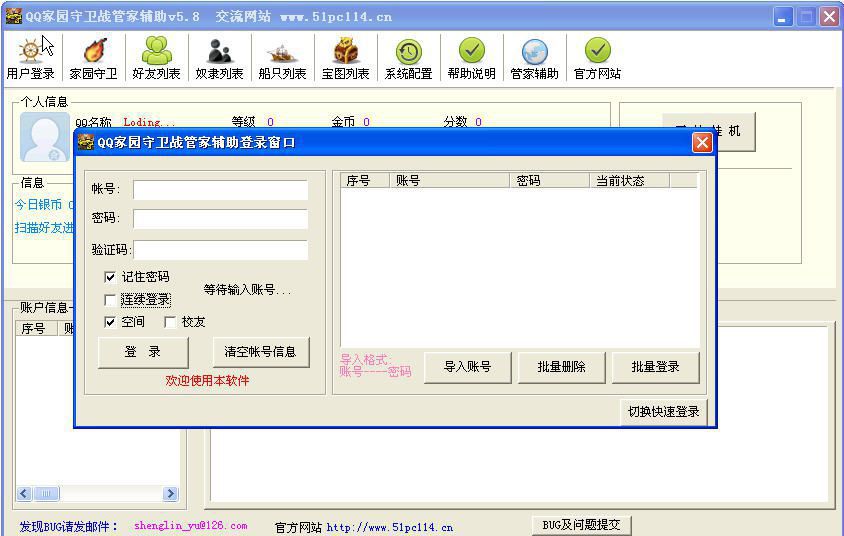Click the 导入账号 button
Image resolution: width=844 pixels, height=536 pixels.
coord(468,368)
